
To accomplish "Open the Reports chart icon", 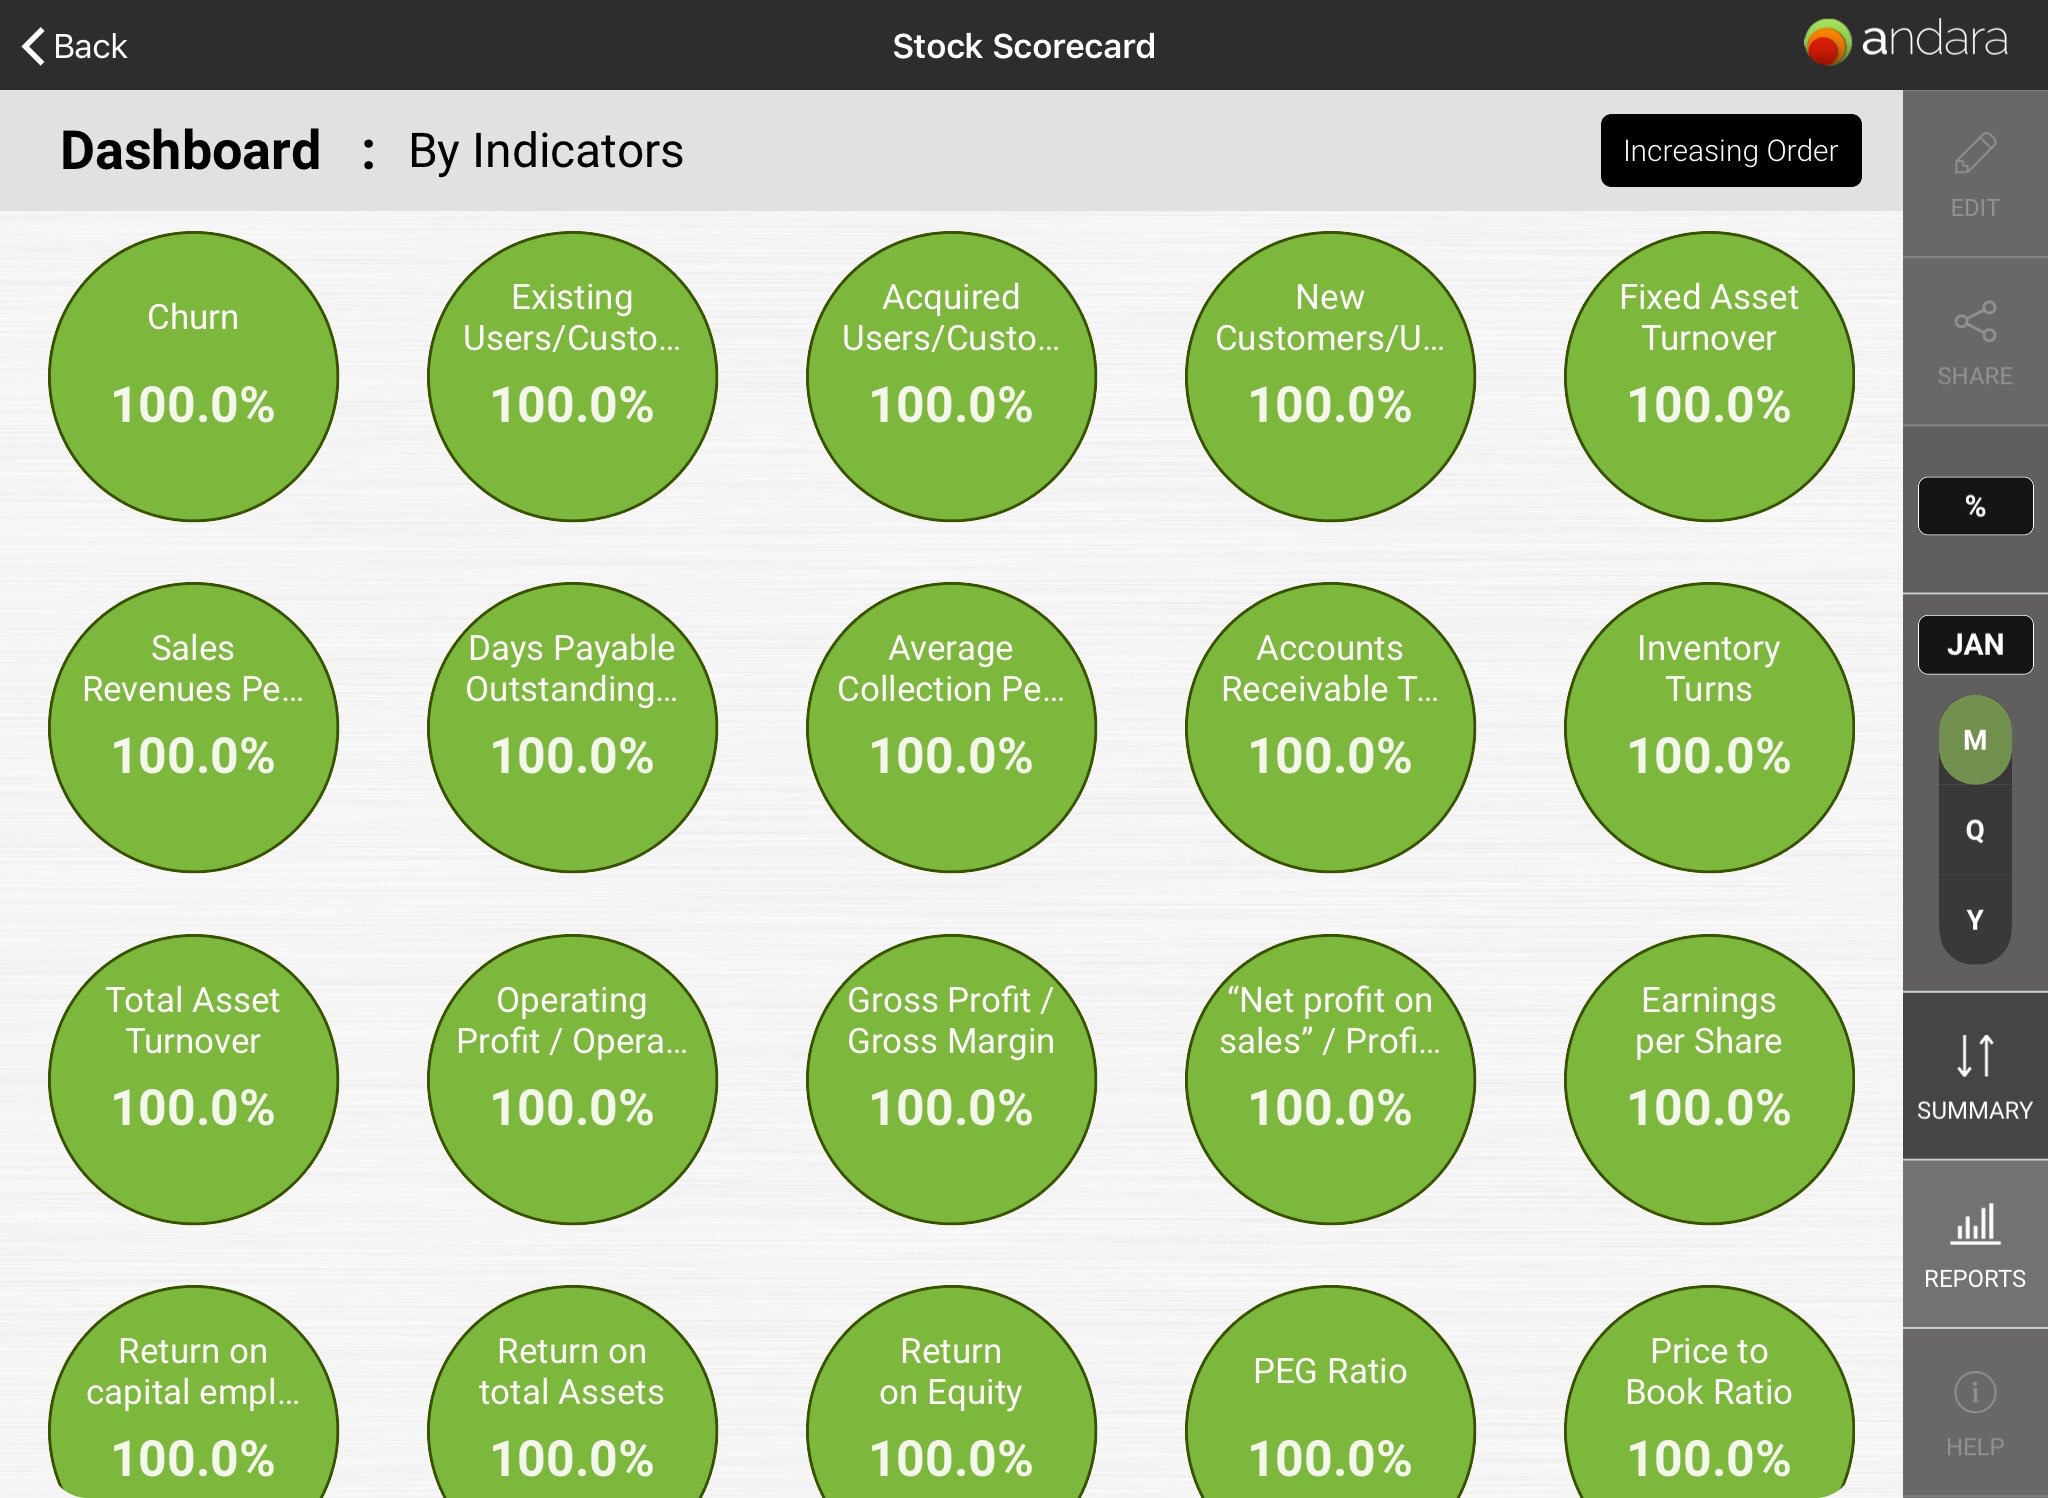I will pyautogui.click(x=1974, y=1225).
